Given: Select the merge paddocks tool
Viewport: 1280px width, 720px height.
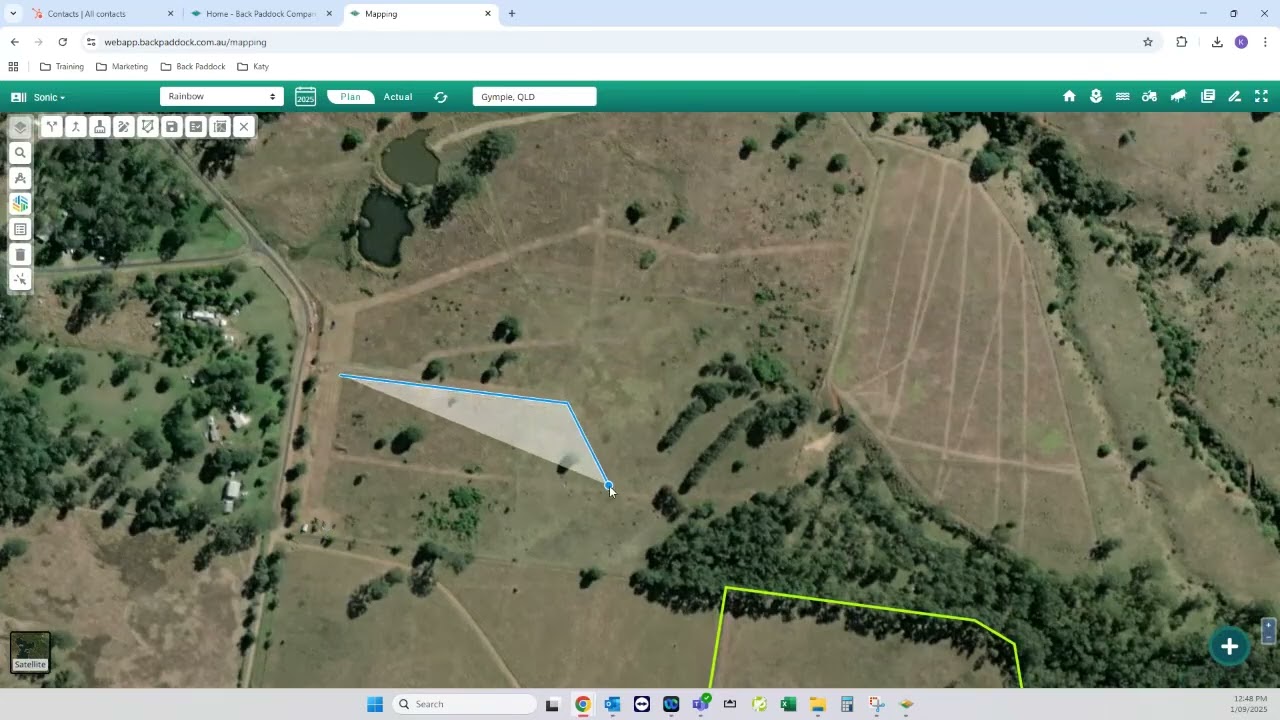Looking at the screenshot, I should pyautogui.click(x=75, y=127).
